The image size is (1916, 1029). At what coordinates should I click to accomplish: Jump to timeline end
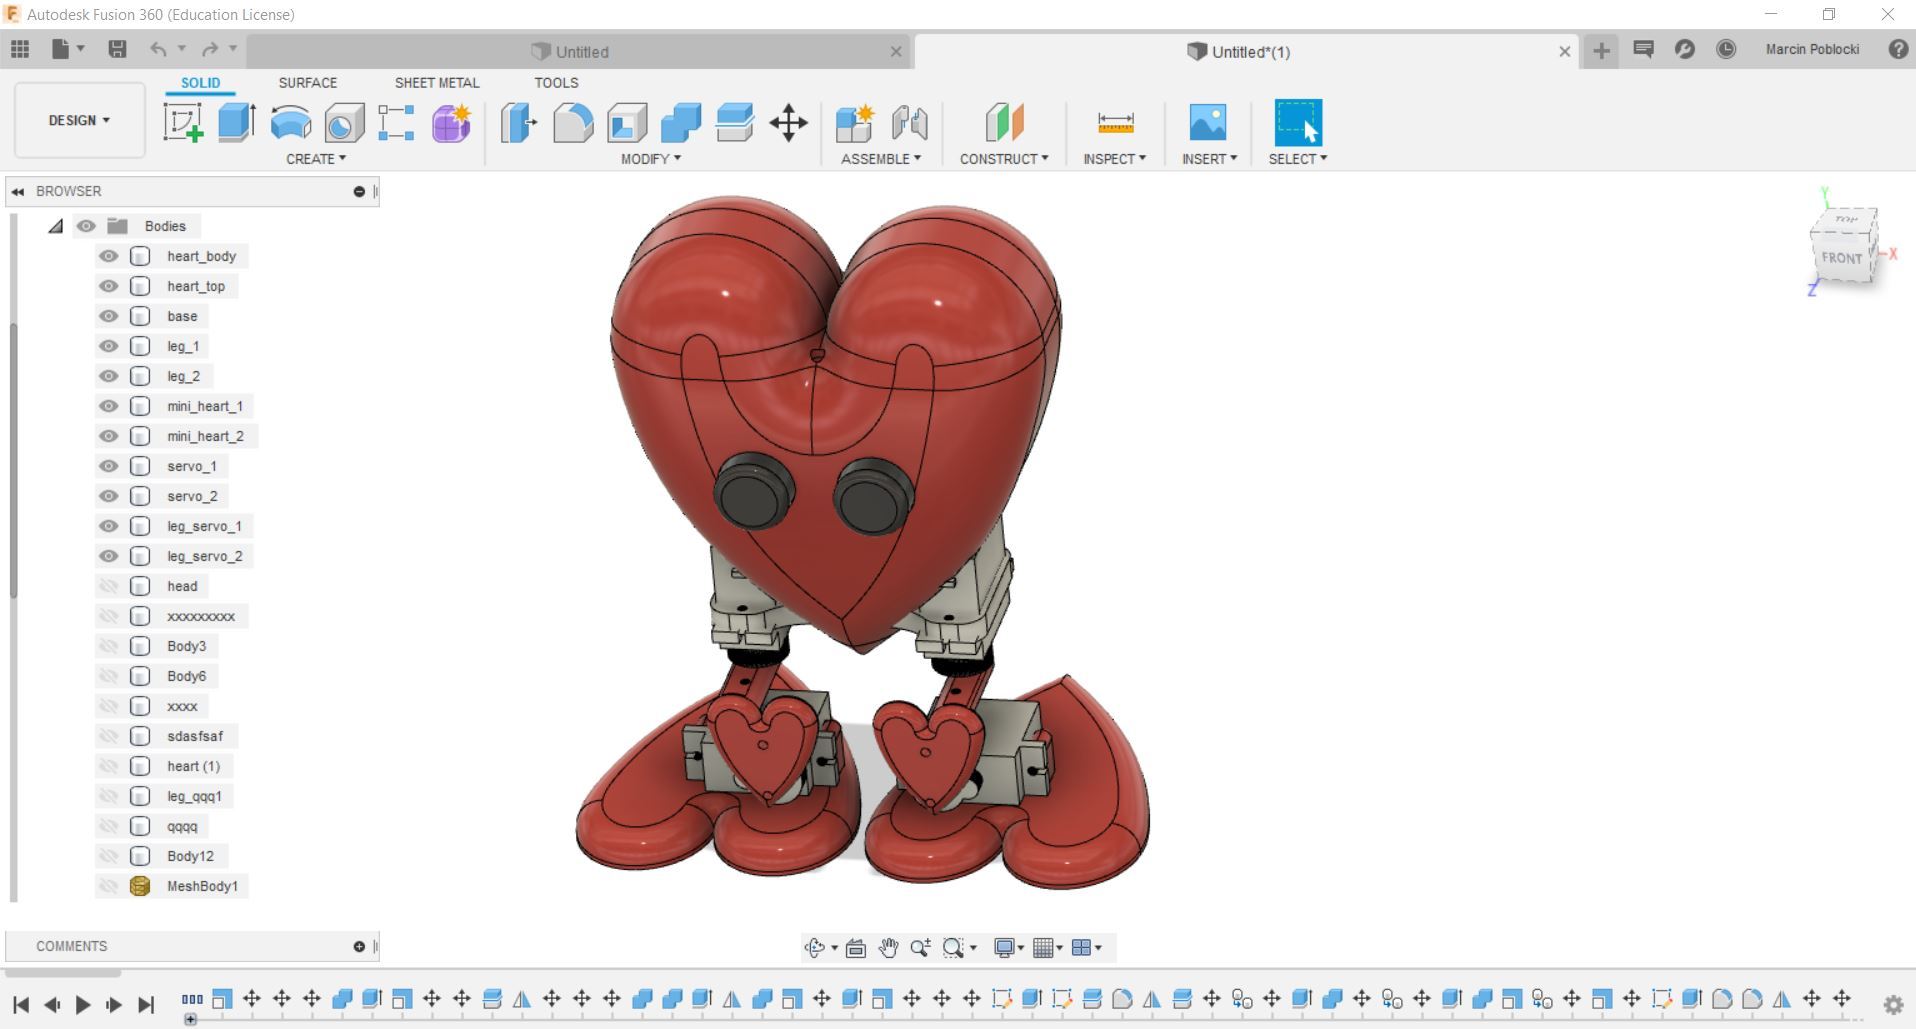tap(146, 1004)
